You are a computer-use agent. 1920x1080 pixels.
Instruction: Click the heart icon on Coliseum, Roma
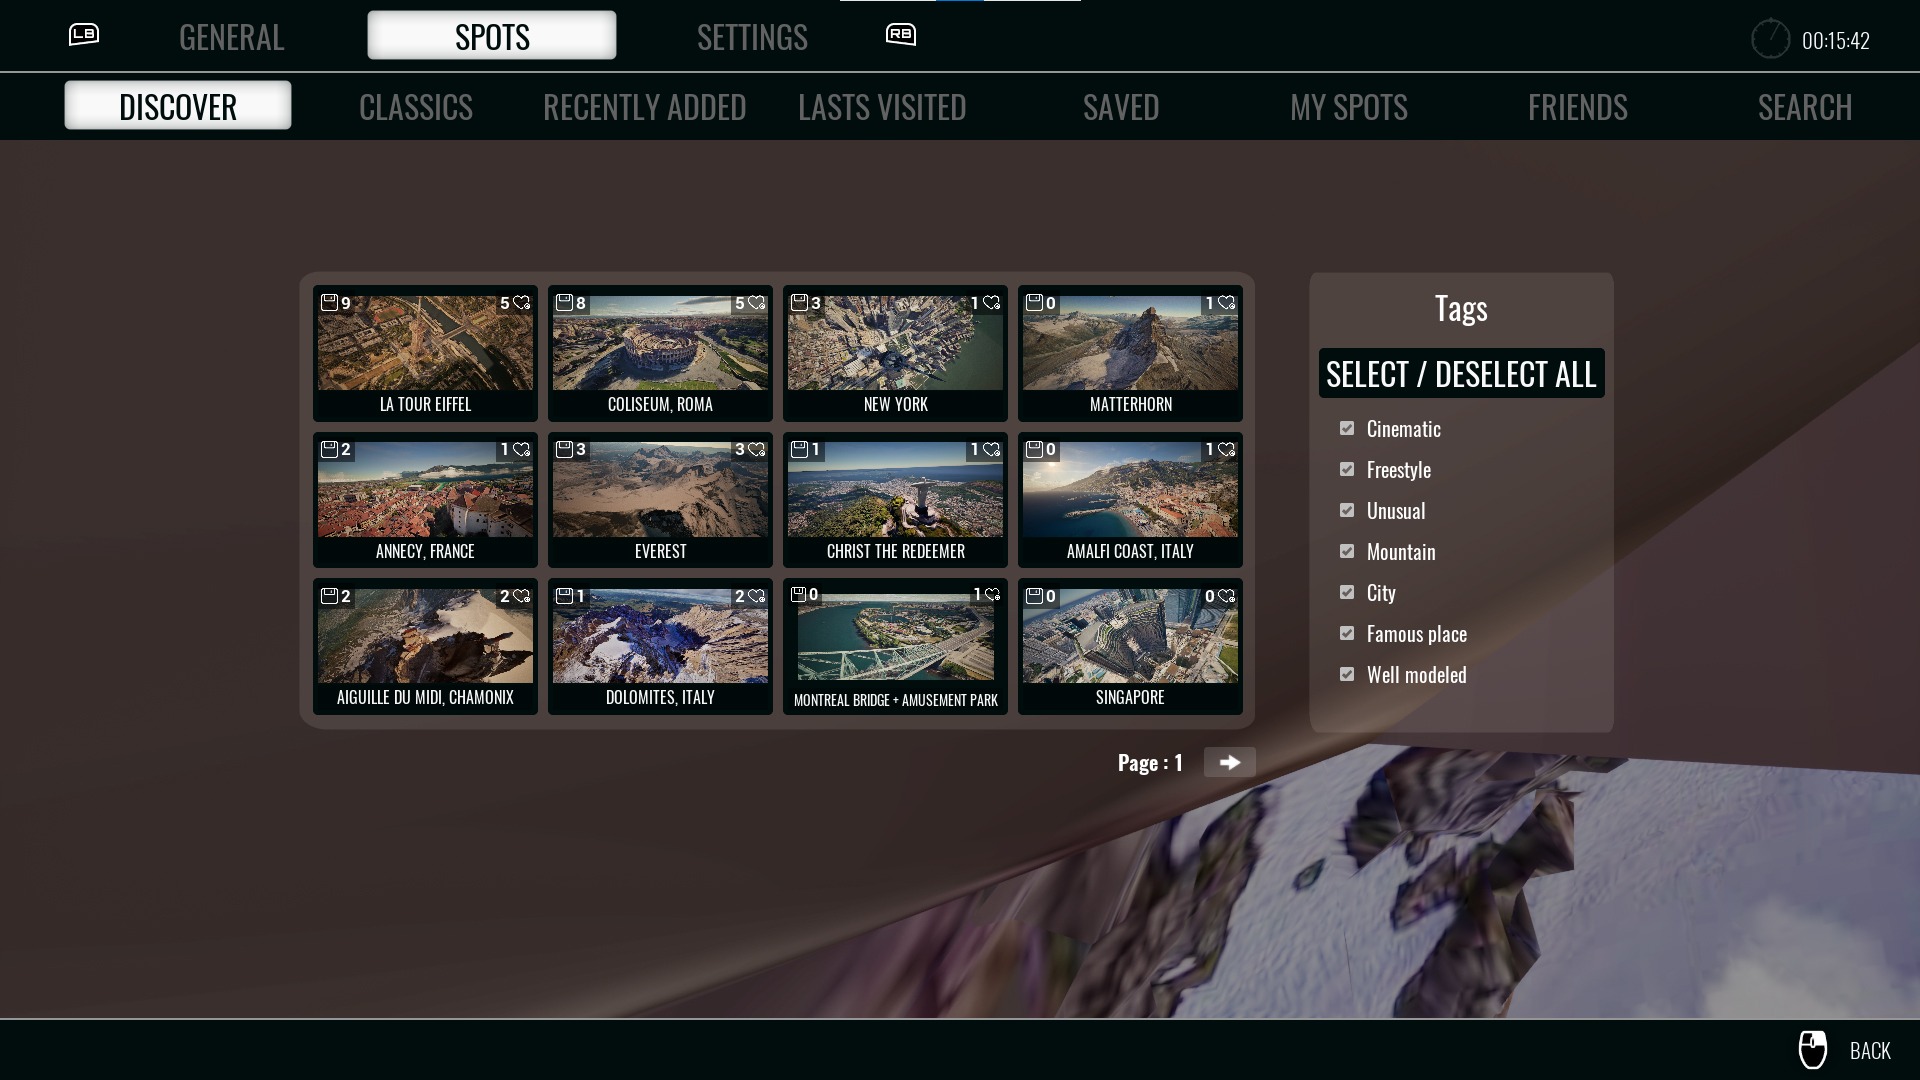click(757, 302)
